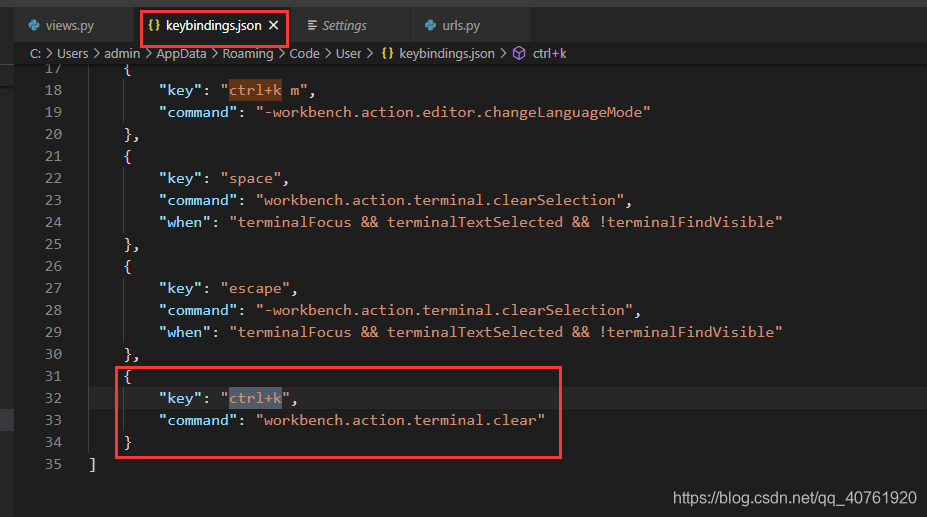Click the cube symbol icon in breadcrumb

click(x=518, y=53)
